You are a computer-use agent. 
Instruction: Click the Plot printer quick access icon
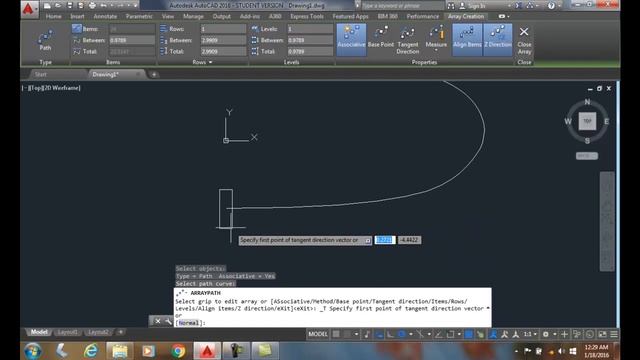(92, 6)
